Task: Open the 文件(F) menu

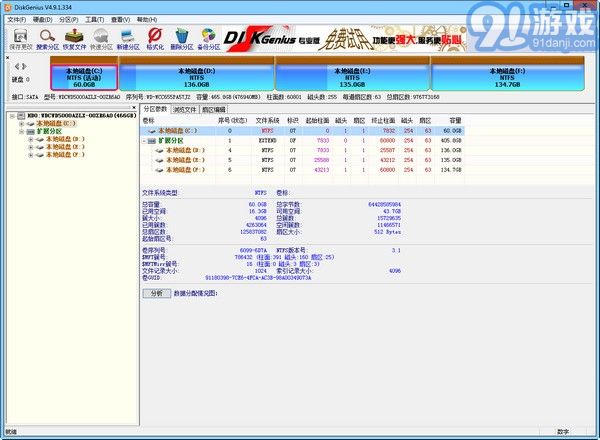Action: coord(17,20)
